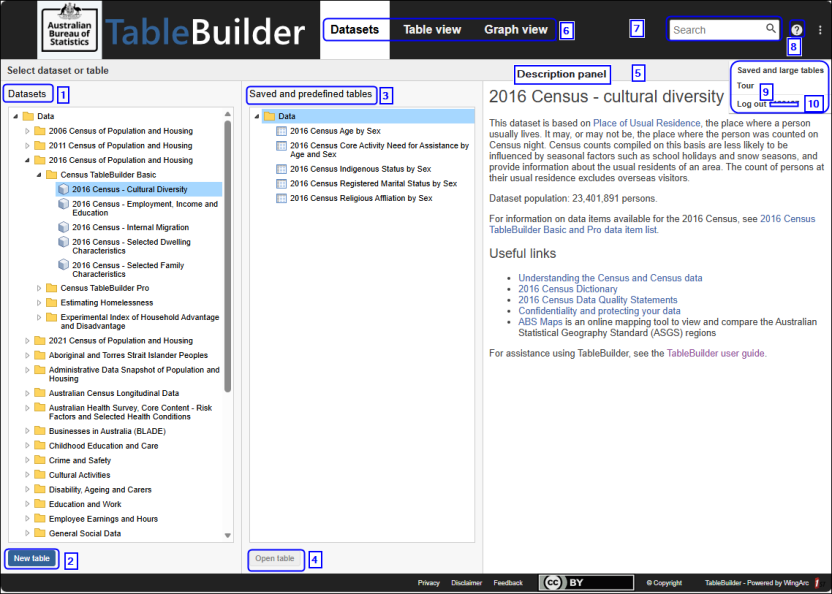Image resolution: width=832 pixels, height=594 pixels.
Task: Click cube icon of Selected Dwelling Characteristics
Action: [64, 242]
